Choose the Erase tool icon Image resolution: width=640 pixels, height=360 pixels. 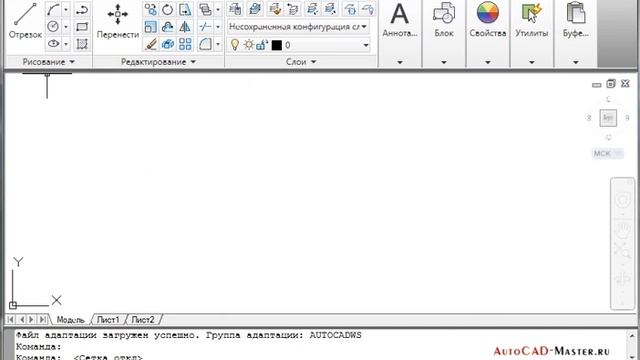coord(151,44)
